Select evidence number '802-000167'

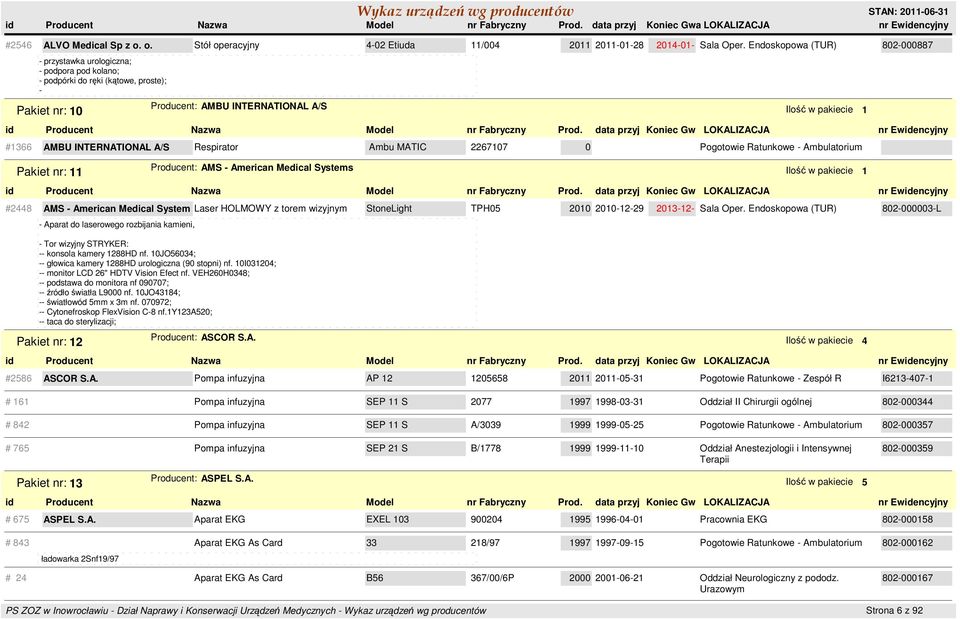[916, 579]
